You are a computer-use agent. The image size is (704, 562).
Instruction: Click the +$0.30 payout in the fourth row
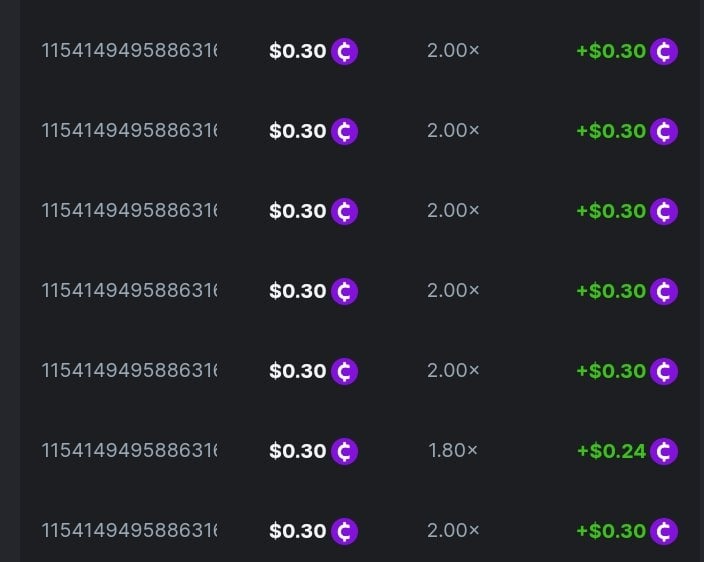coord(611,291)
